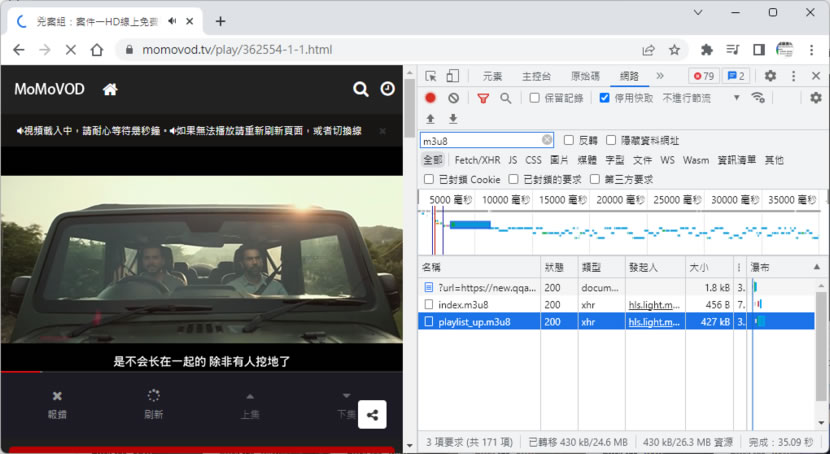Select DevTools inspect element tool
Image resolution: width=830 pixels, height=454 pixels.
(x=431, y=76)
